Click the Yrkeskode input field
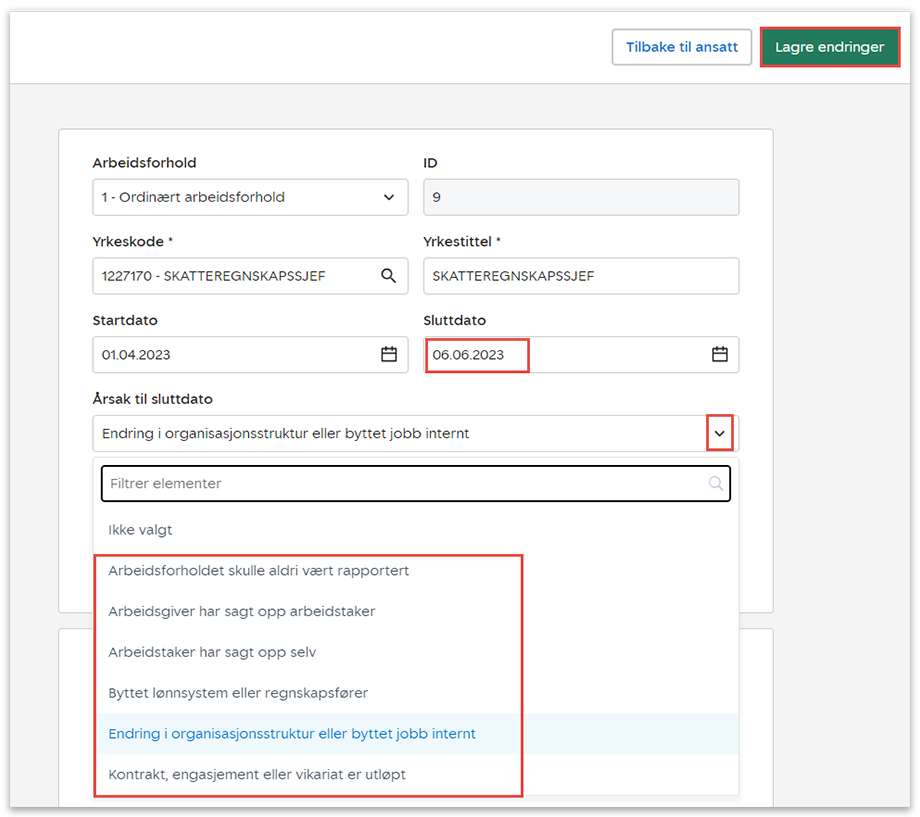This screenshot has height=817, width=920. coord(235,276)
